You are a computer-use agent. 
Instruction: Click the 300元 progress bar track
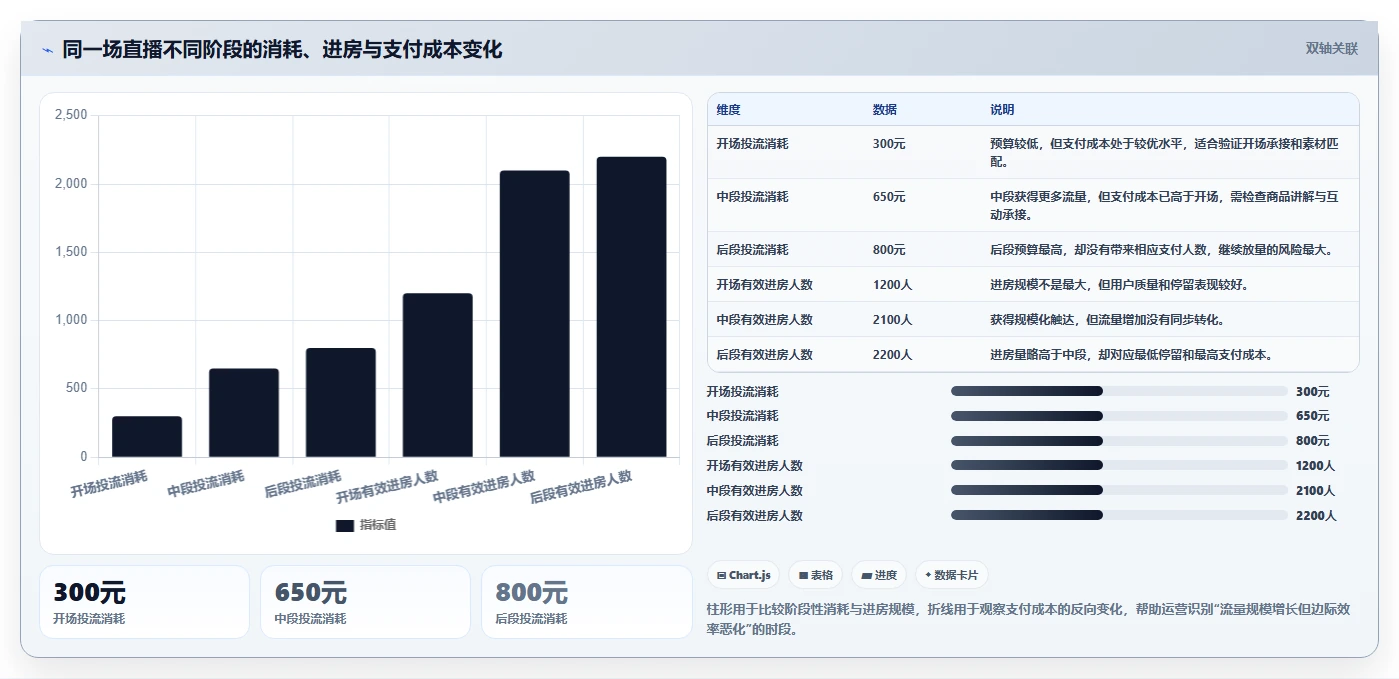tap(1119, 391)
